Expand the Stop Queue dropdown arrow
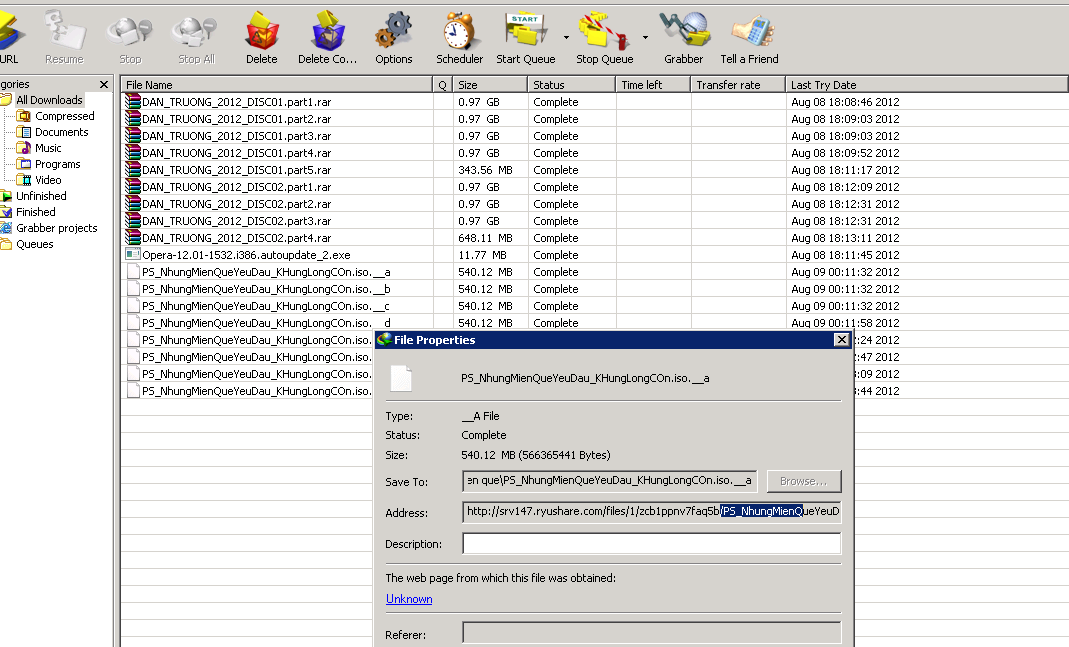Screen dimensions: 1069x647 [x=645, y=37]
